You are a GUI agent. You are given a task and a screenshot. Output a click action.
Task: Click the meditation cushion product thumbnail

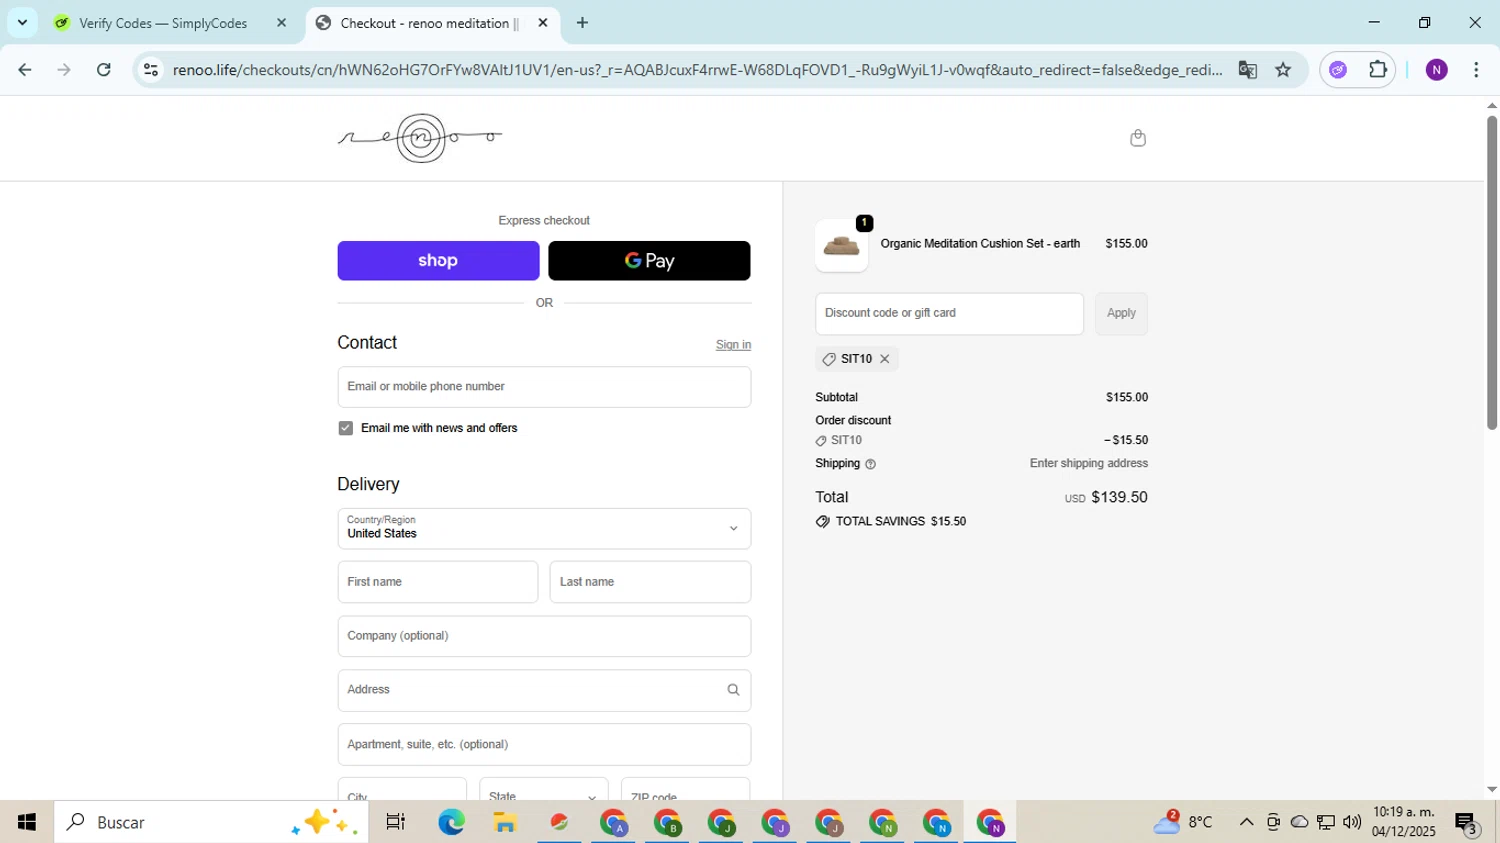[x=841, y=246]
